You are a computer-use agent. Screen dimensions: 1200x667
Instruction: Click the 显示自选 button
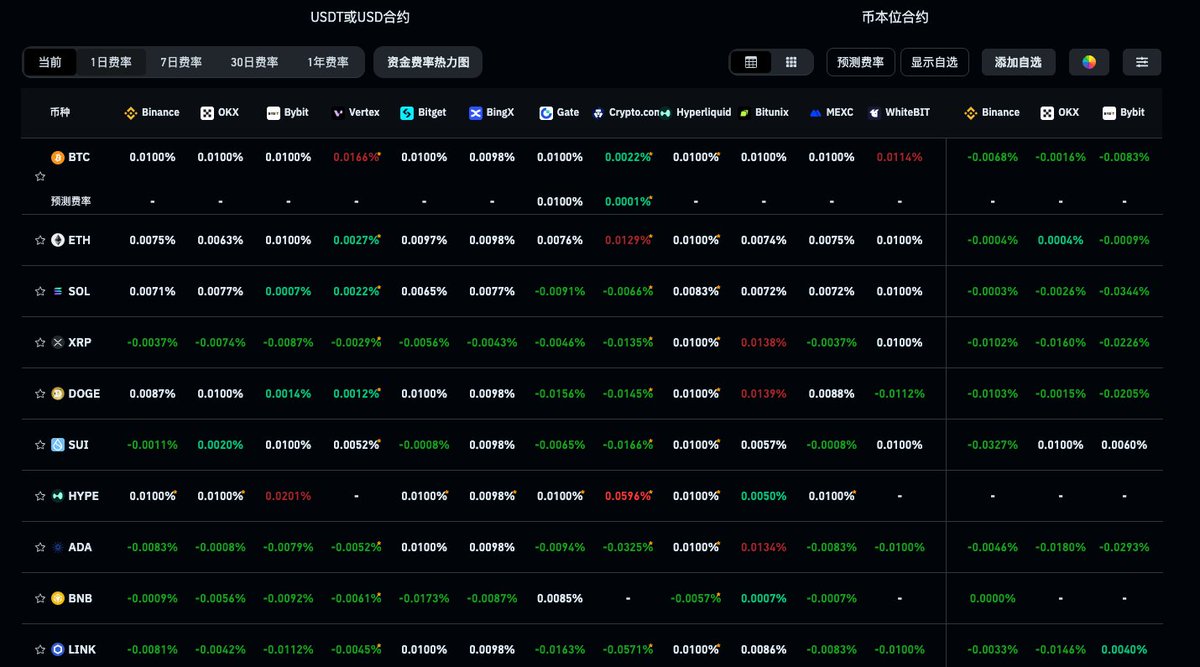[x=934, y=62]
